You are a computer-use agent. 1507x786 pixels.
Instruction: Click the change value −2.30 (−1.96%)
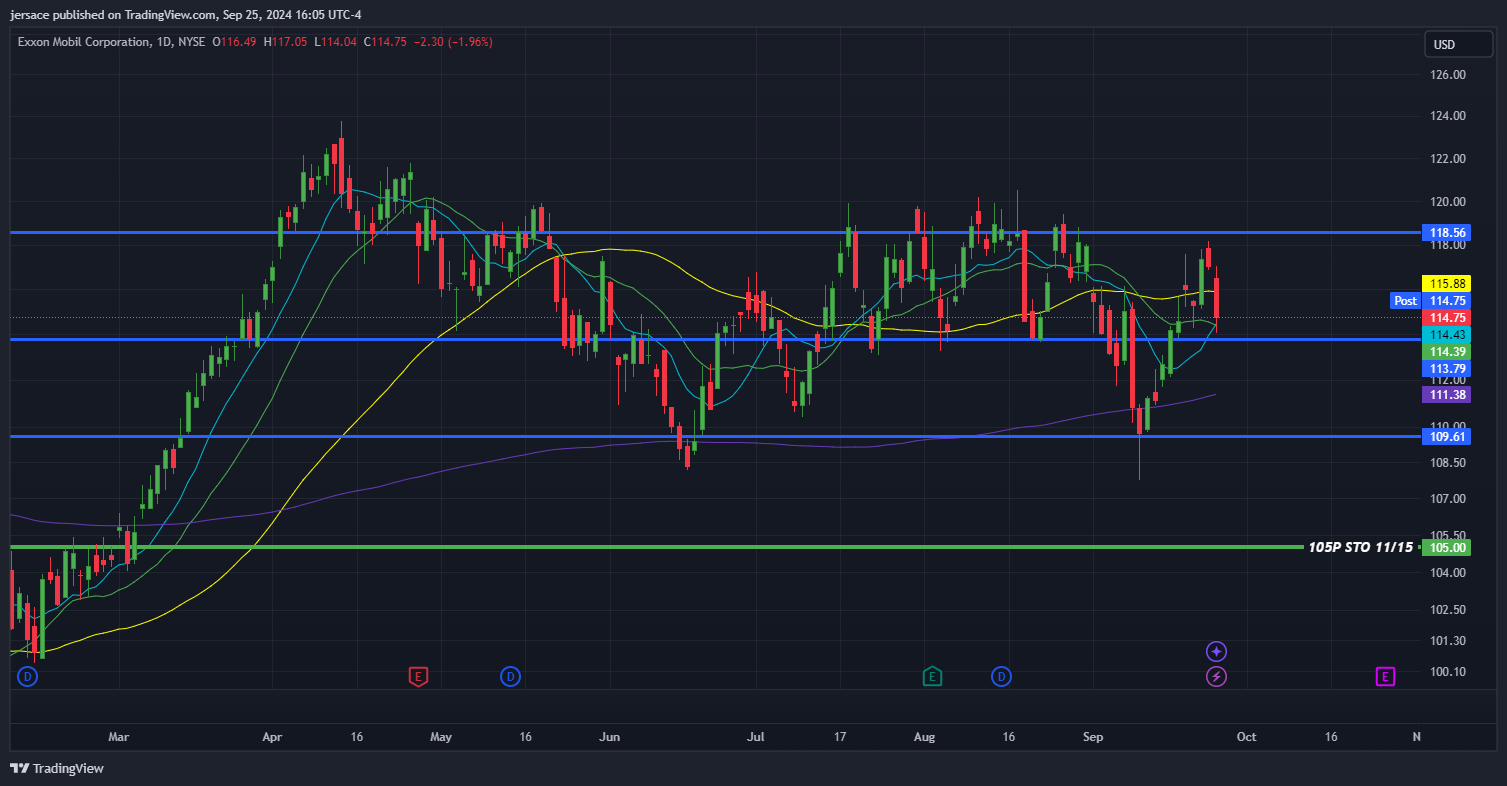point(451,41)
